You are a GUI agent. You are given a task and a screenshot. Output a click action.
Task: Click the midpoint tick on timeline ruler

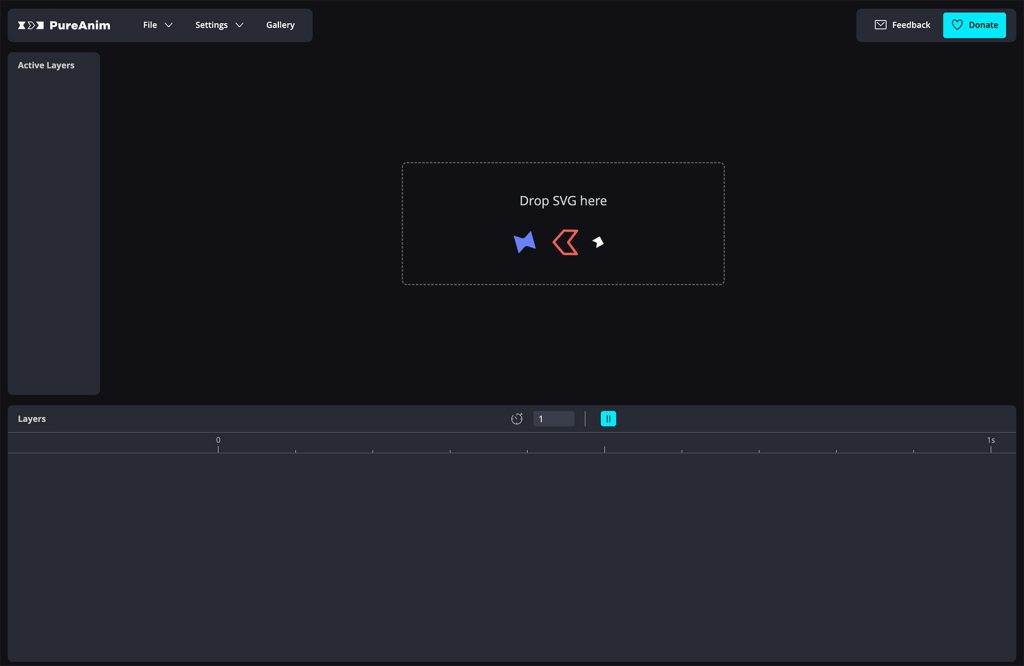605,449
